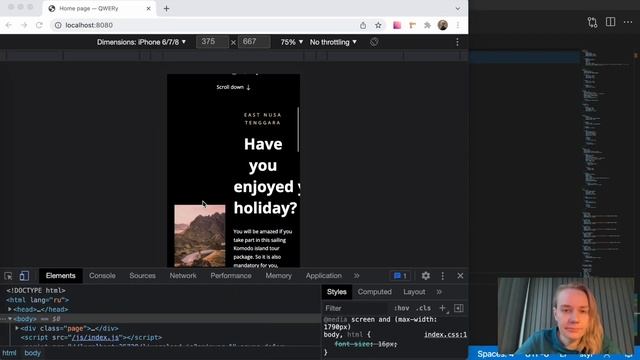This screenshot has width=640, height=360.
Task: Switch to the Performance tab
Action: [231, 276]
